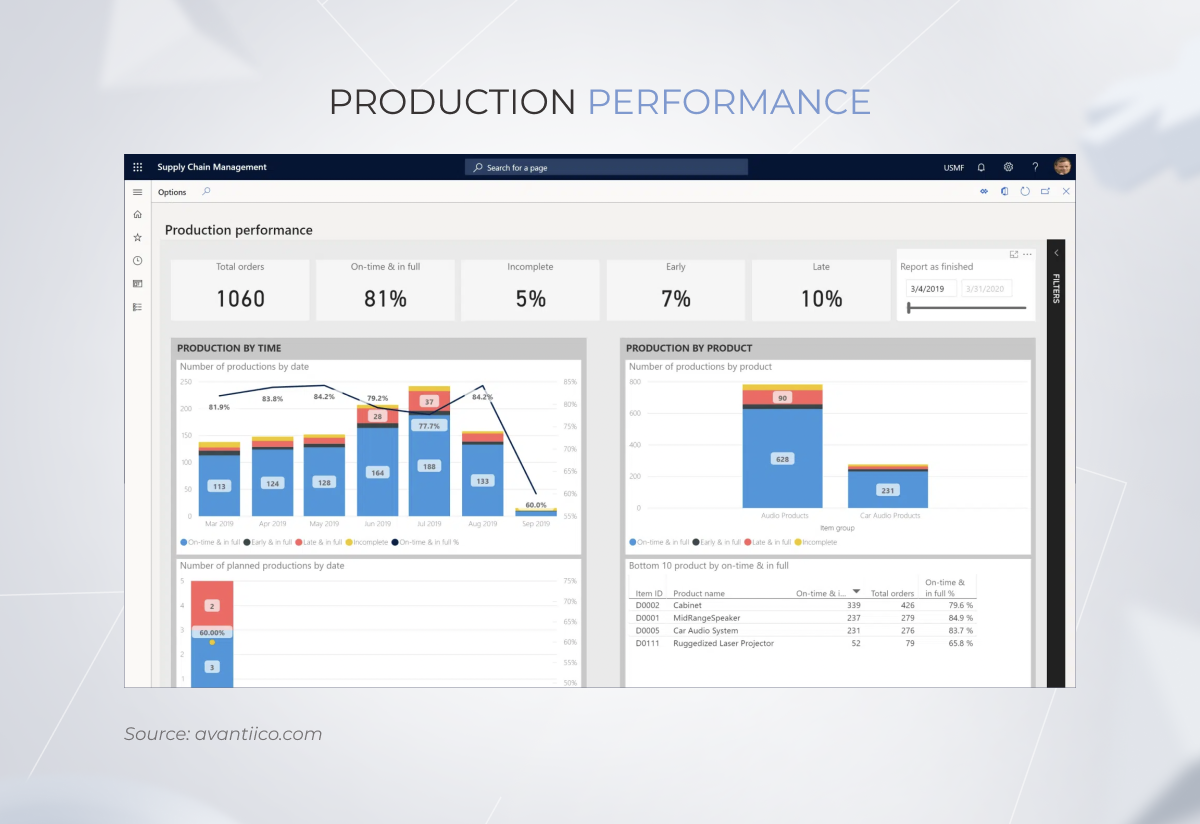
Task: View recently opened pages with the clock icon
Action: point(137,260)
